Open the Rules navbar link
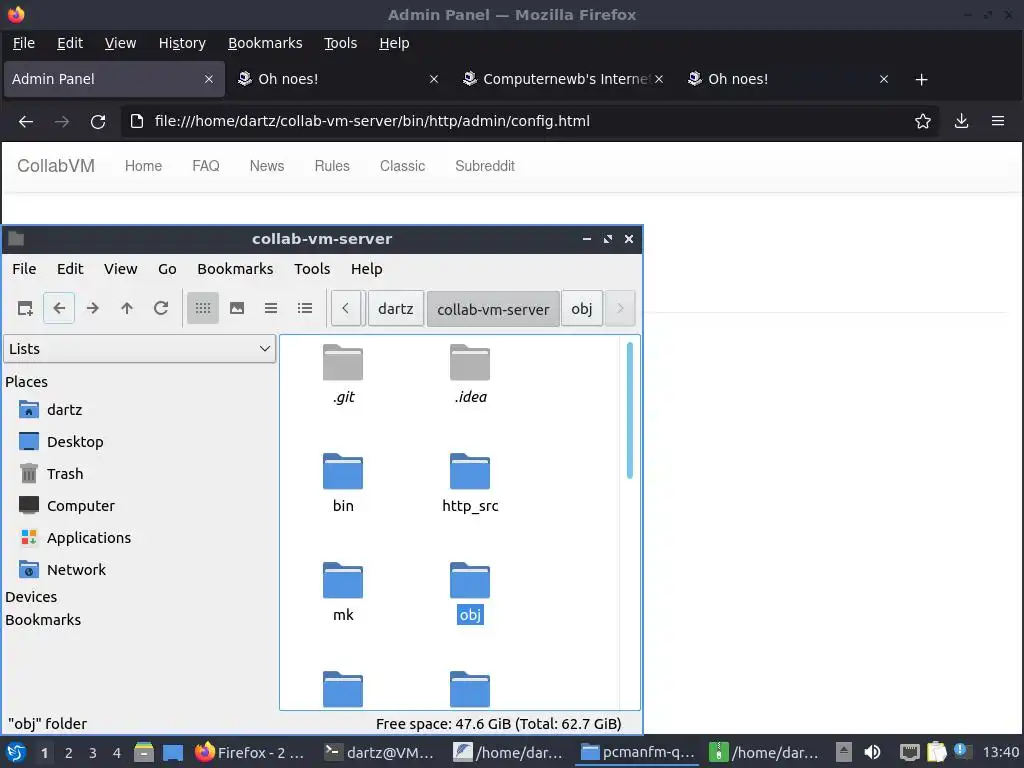Image resolution: width=1024 pixels, height=768 pixels. [x=332, y=166]
